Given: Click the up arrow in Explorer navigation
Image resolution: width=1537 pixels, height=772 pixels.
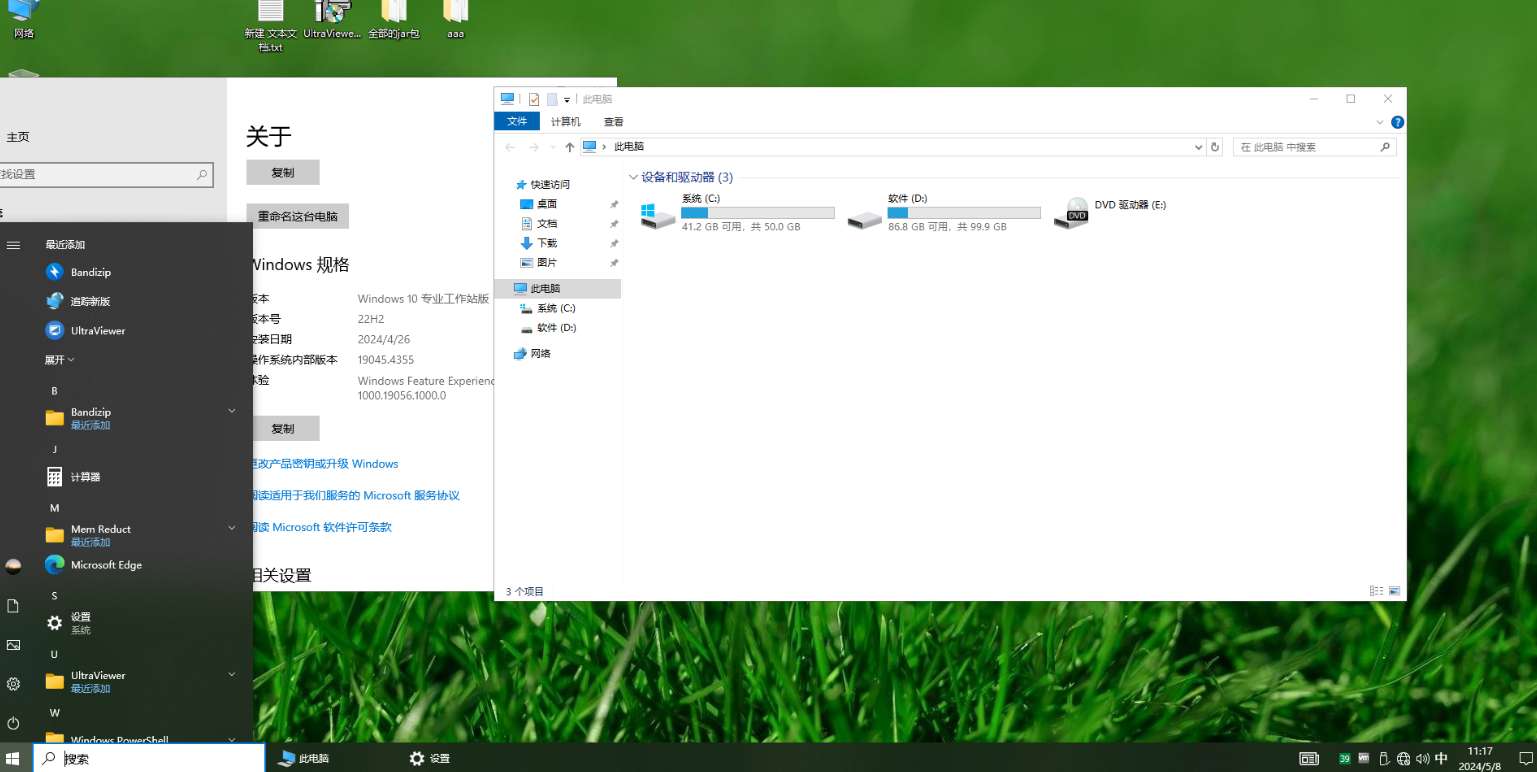Looking at the screenshot, I should click(x=569, y=147).
